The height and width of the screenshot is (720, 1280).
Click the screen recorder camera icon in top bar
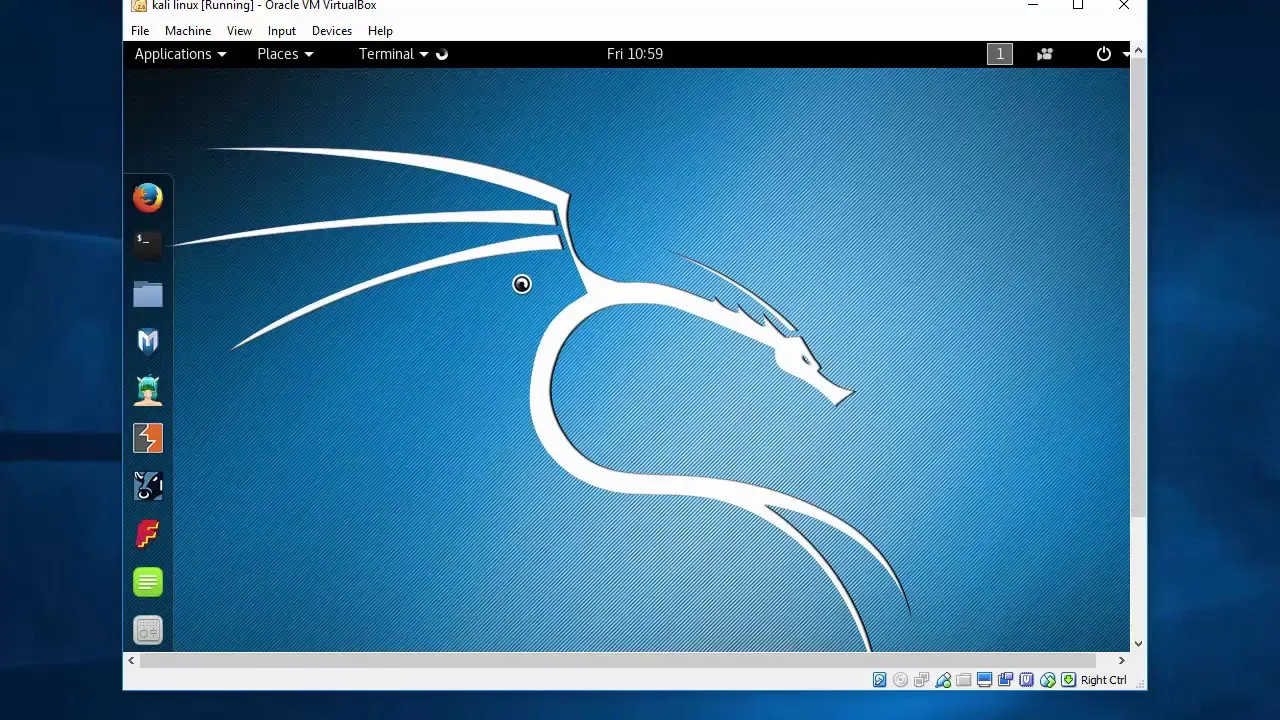click(1045, 54)
